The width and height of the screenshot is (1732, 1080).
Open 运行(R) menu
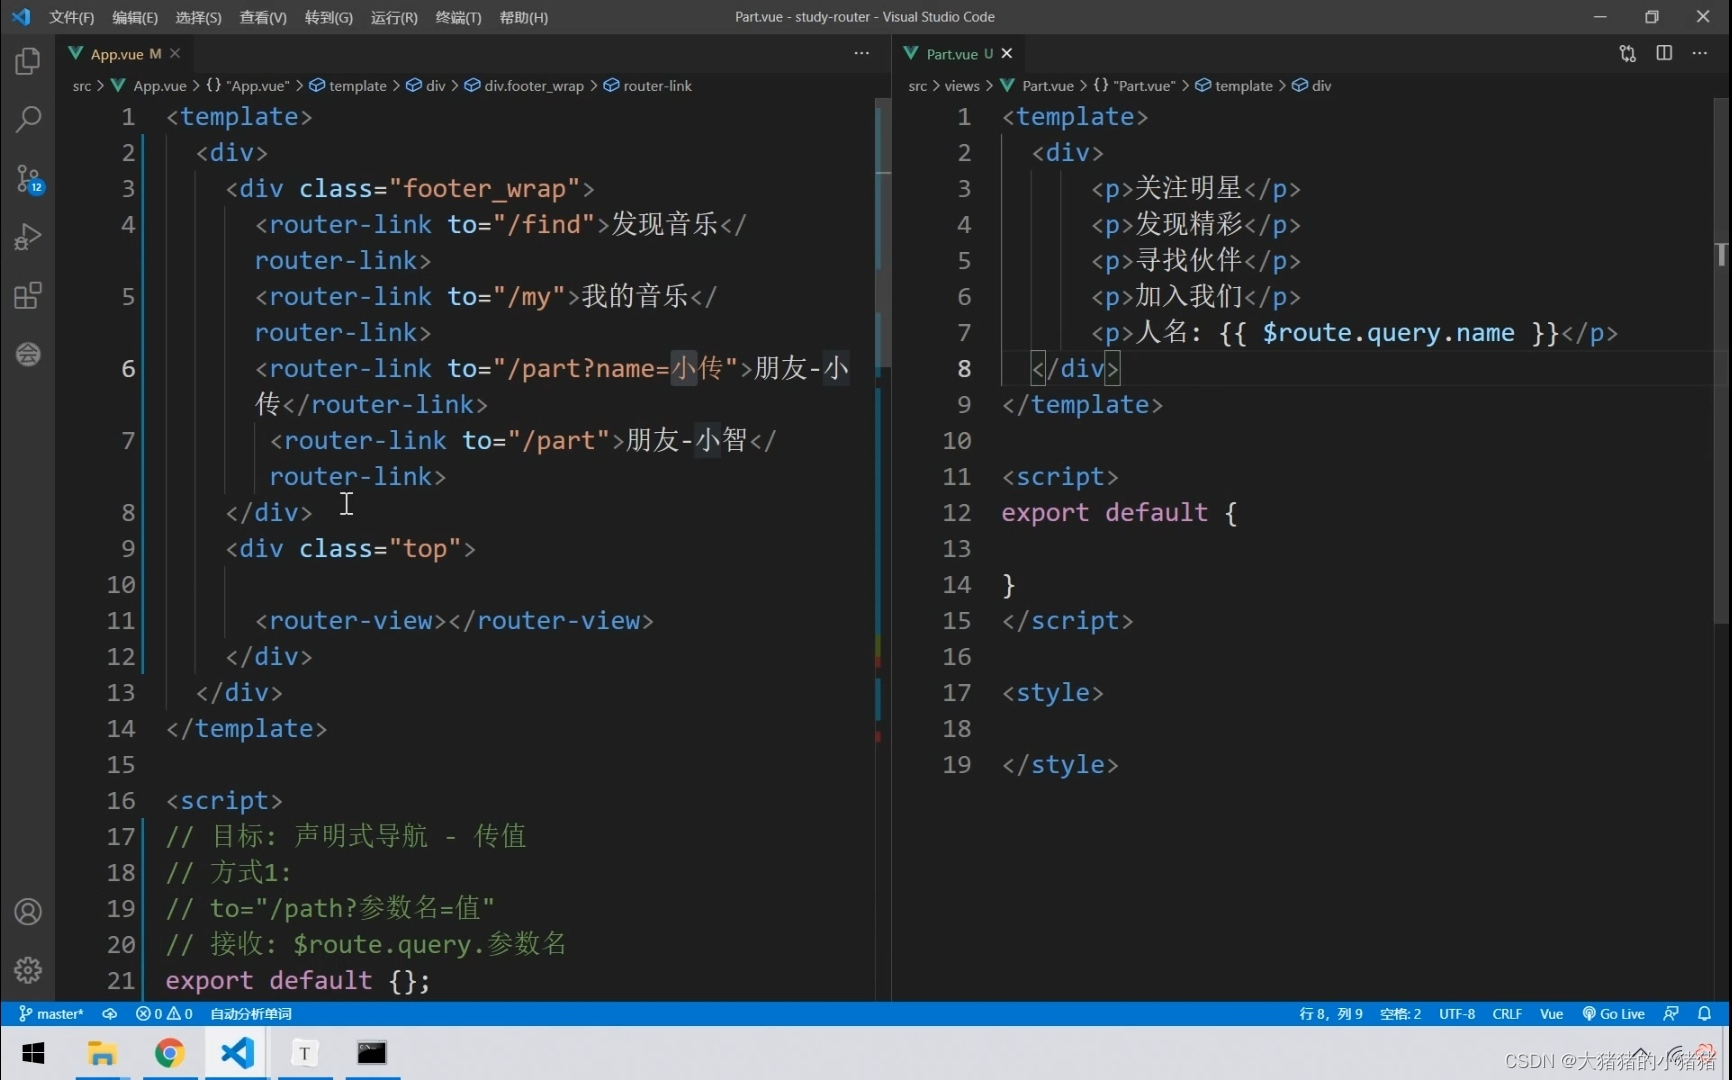coord(394,17)
